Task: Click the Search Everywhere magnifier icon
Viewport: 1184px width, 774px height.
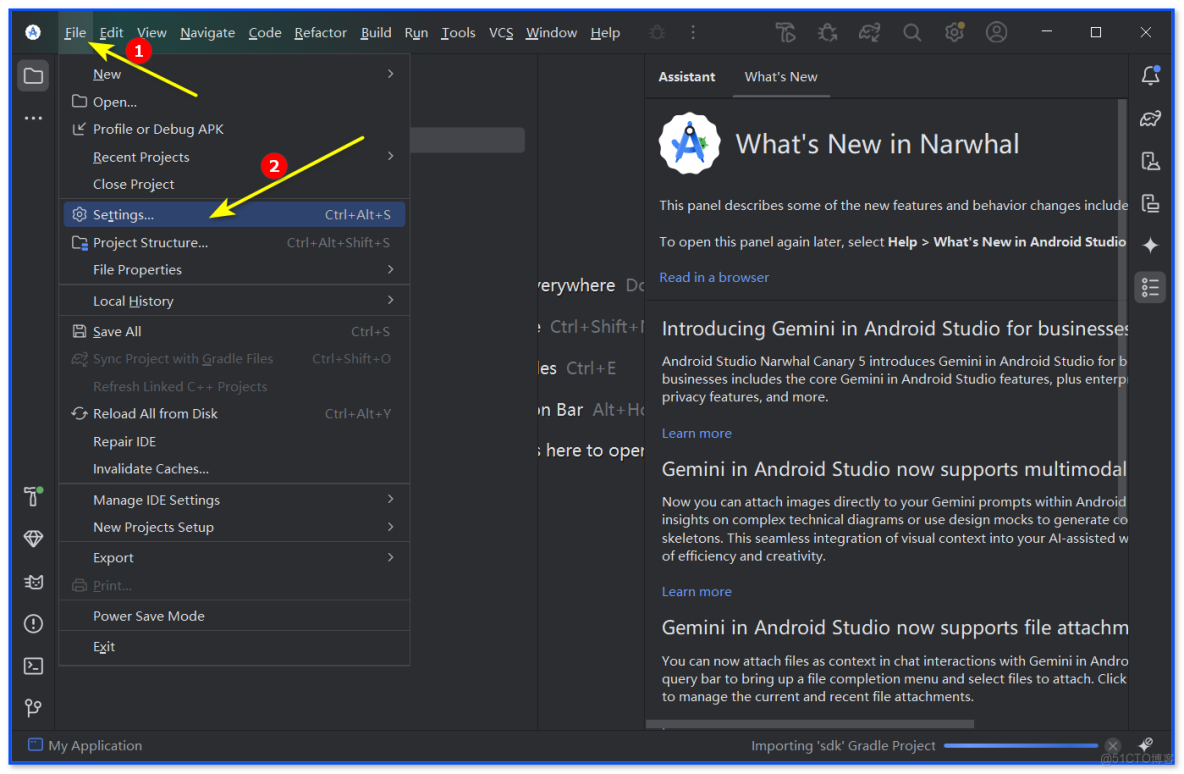Action: (912, 32)
